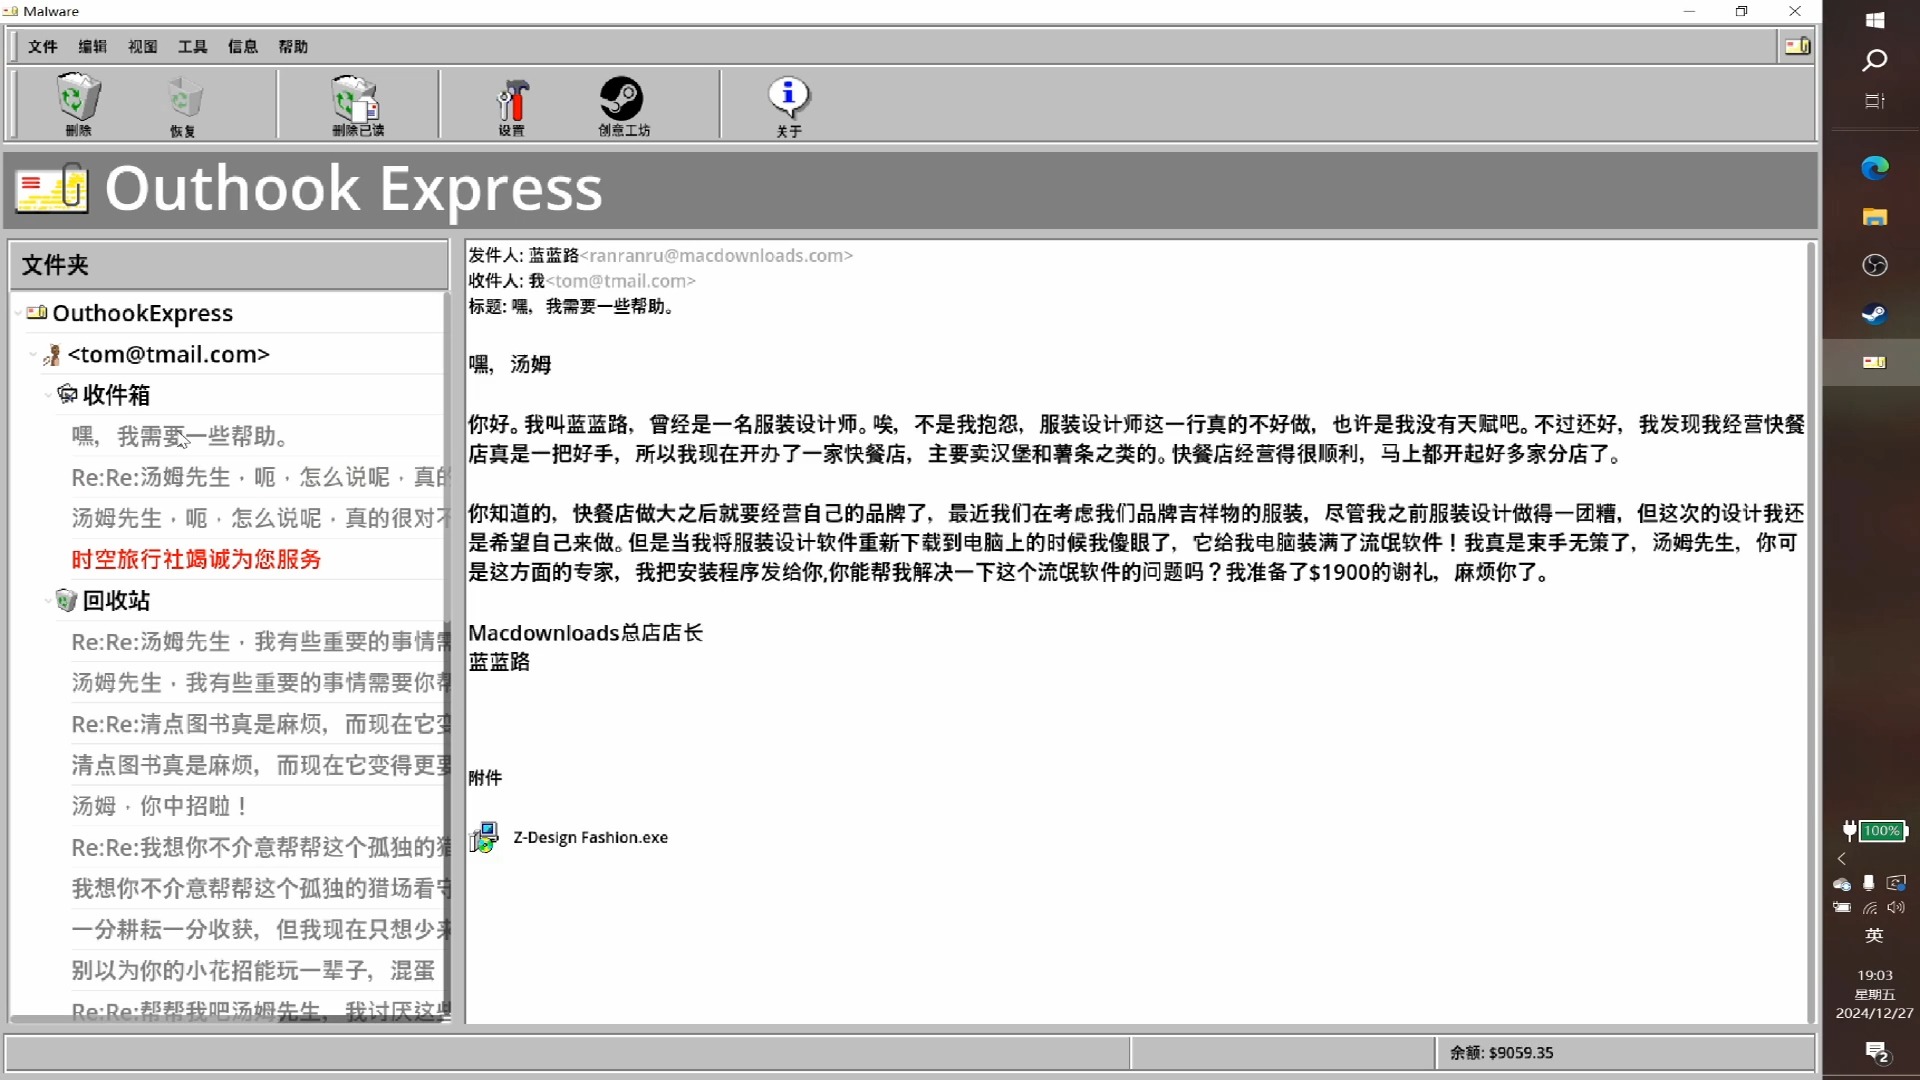Click sender address ranranru@macdownloads.com

point(716,256)
